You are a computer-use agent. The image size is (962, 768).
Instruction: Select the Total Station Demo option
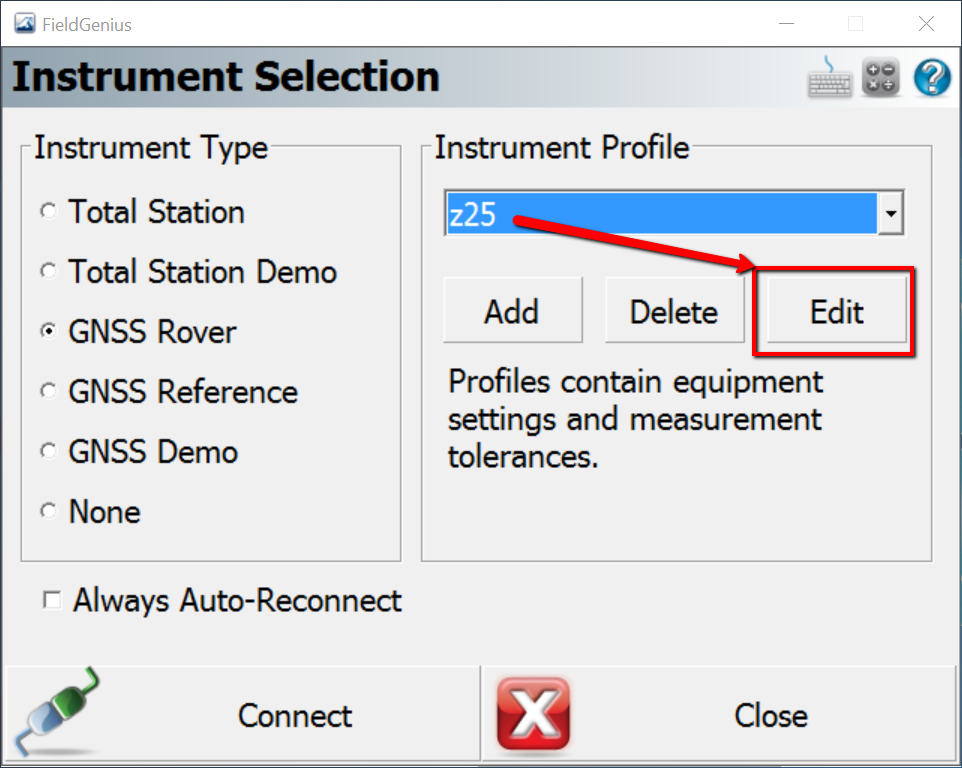[48, 272]
